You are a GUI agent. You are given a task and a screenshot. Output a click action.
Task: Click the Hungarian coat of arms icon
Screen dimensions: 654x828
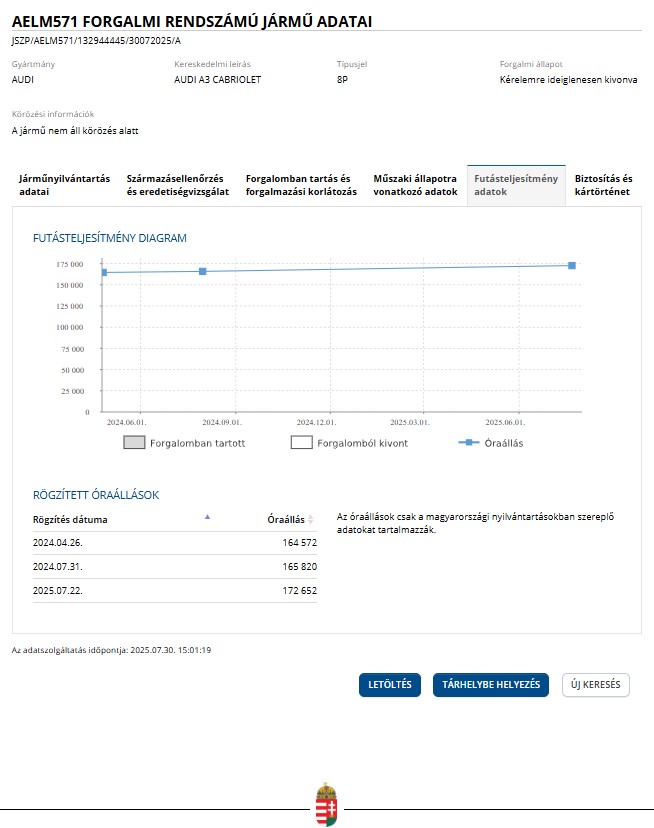[x=327, y=805]
